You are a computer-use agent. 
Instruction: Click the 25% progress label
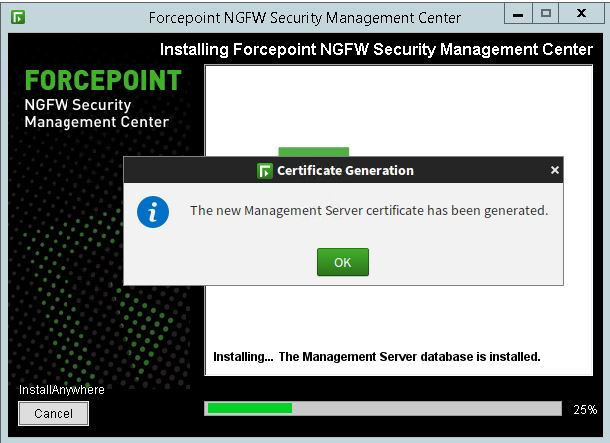tap(585, 410)
